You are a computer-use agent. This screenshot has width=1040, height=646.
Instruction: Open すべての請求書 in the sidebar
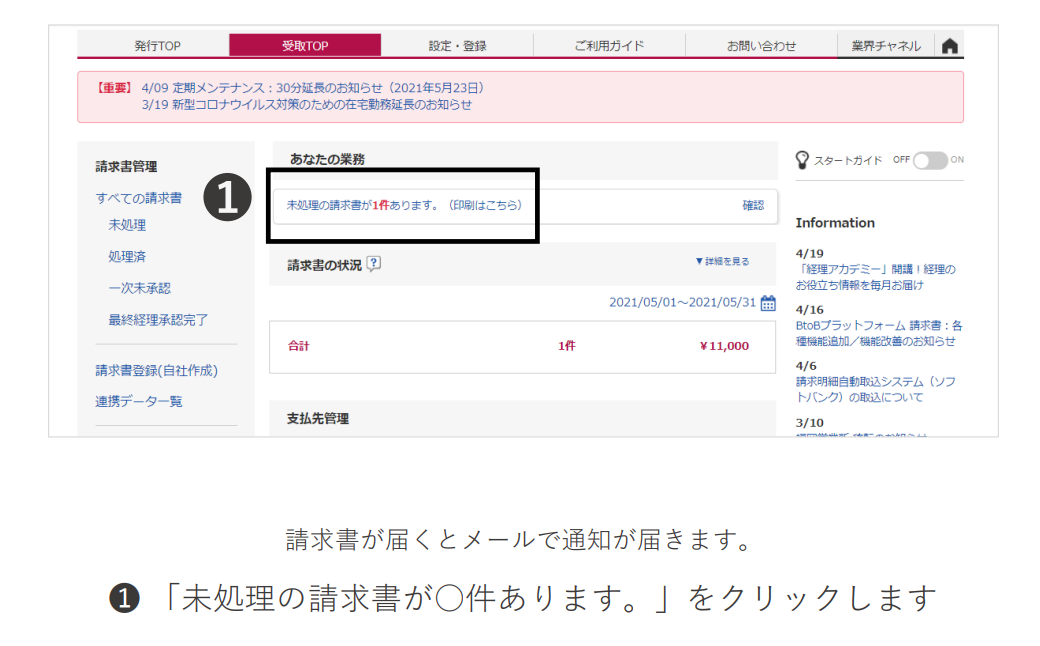point(139,198)
